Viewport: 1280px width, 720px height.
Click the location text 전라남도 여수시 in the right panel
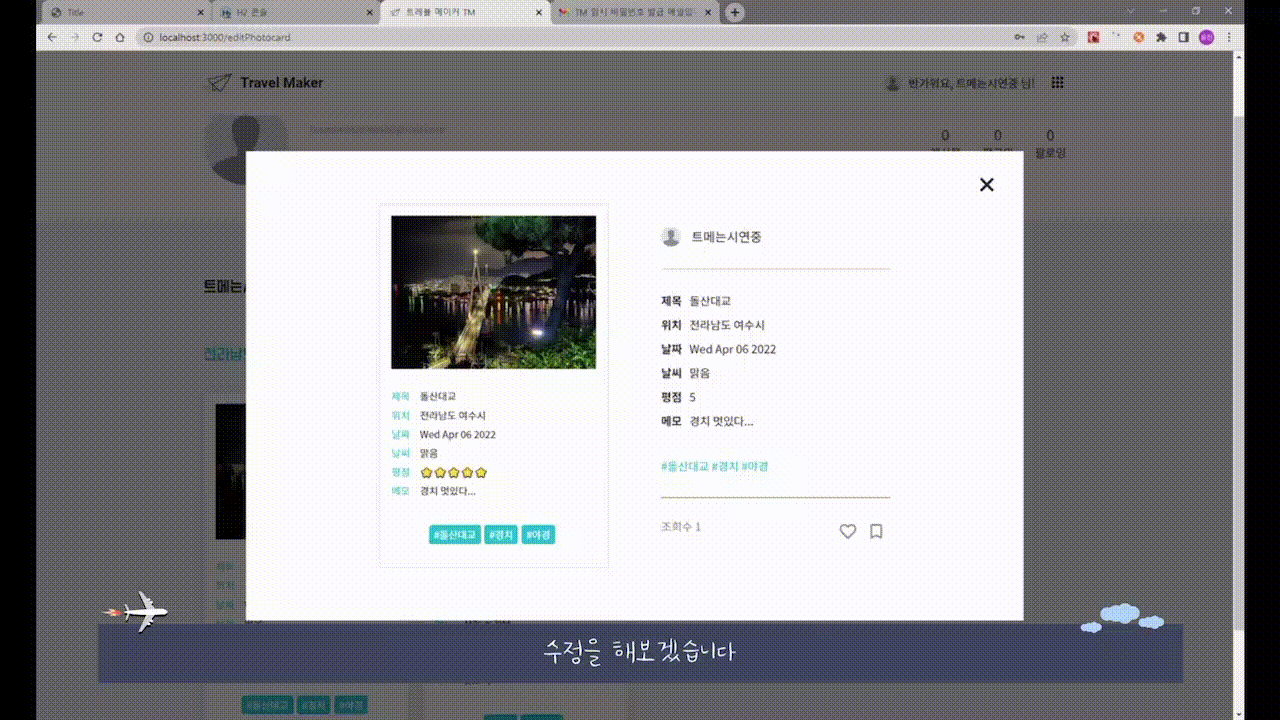coord(727,325)
